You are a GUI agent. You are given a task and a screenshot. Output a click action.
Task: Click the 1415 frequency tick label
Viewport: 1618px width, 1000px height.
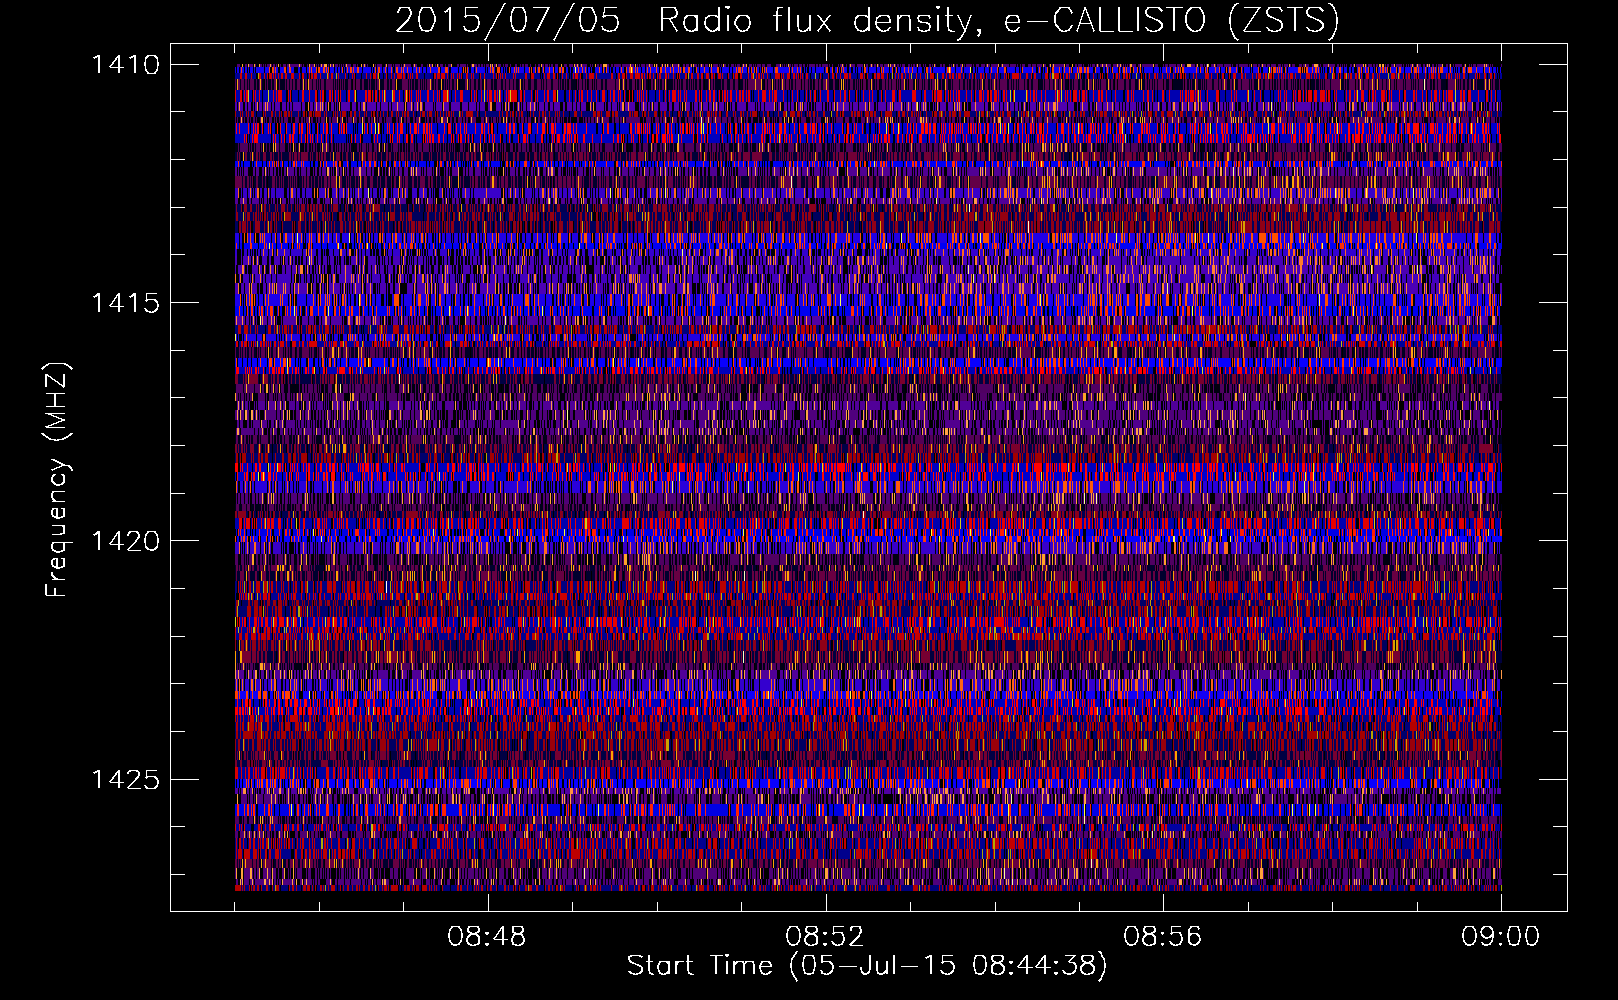(125, 303)
